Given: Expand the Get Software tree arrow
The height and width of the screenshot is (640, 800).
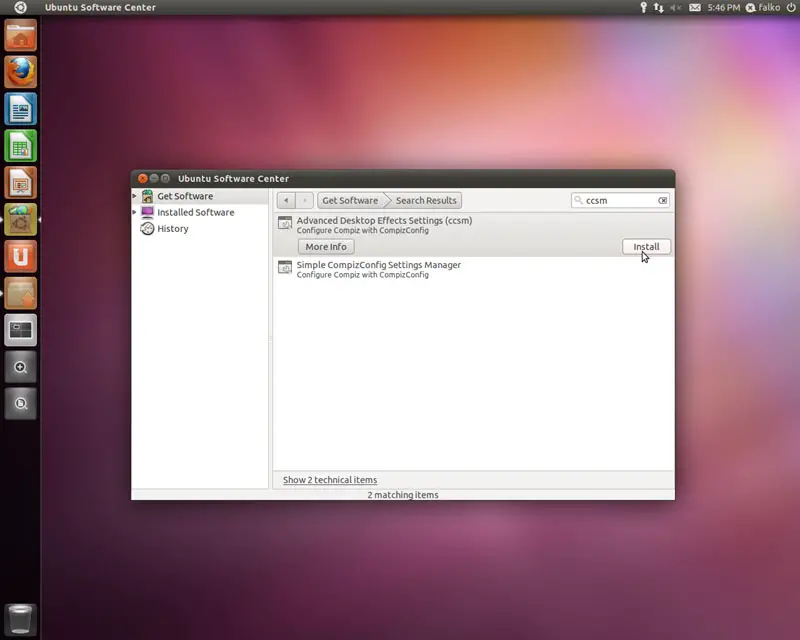Looking at the screenshot, I should click(135, 196).
